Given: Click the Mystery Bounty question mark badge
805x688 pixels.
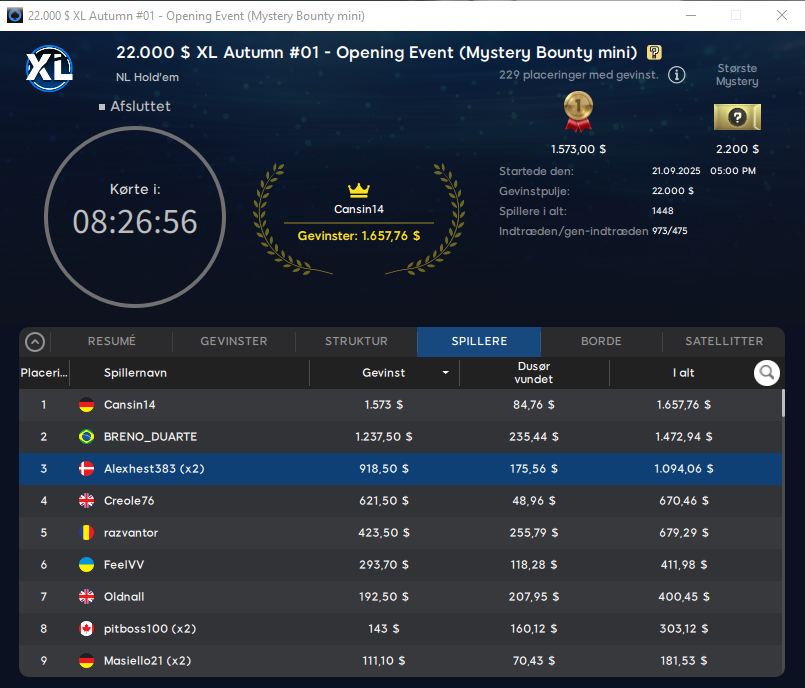Looking at the screenshot, I should tap(654, 53).
